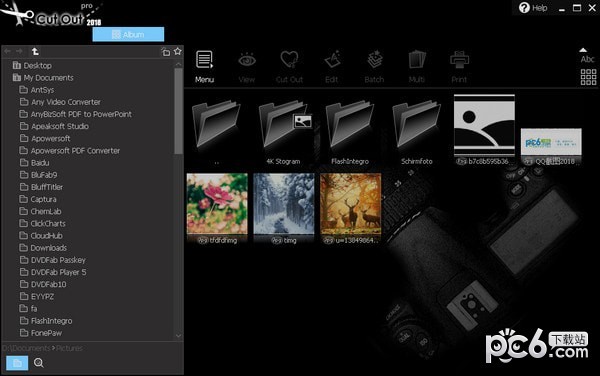This screenshot has height=376, width=600.
Task: Click the Print printer icon
Action: point(459,66)
